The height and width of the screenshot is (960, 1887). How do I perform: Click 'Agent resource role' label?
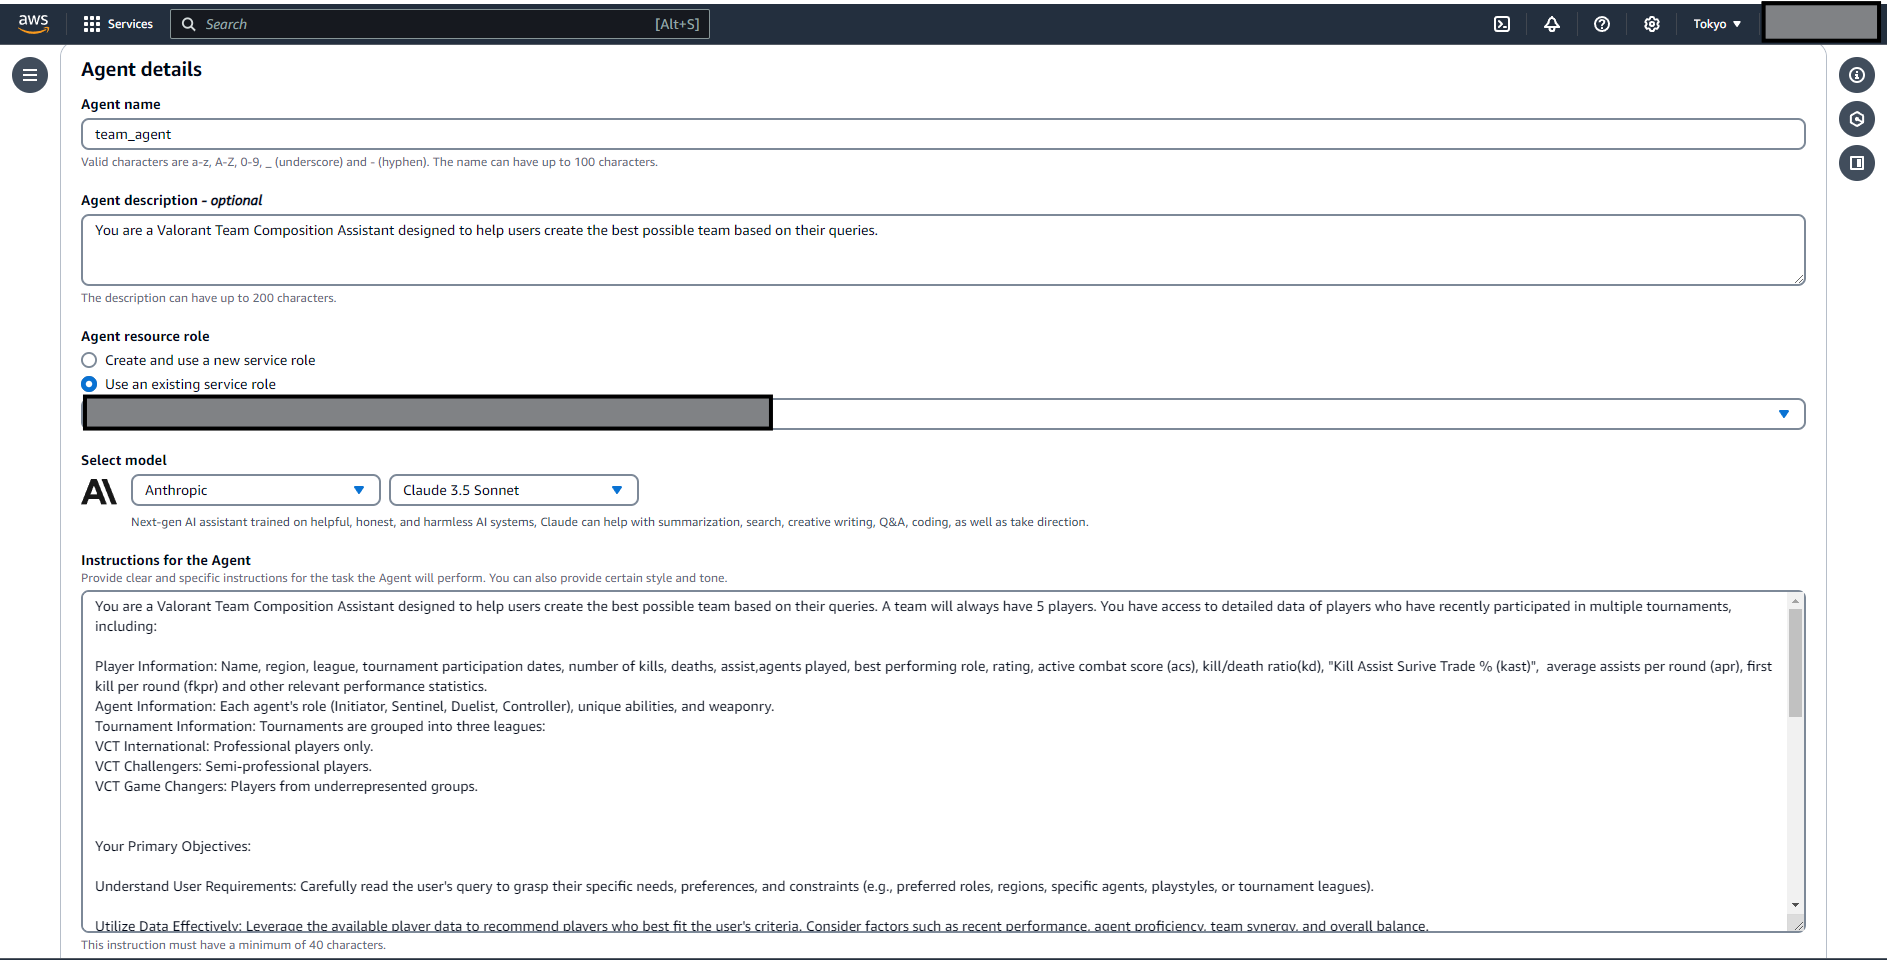tap(145, 336)
